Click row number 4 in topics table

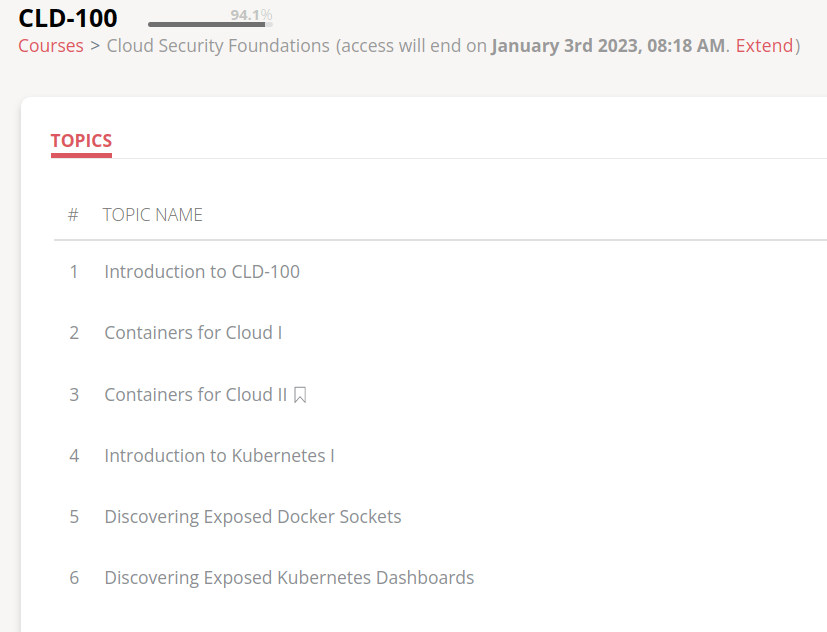[74, 456]
